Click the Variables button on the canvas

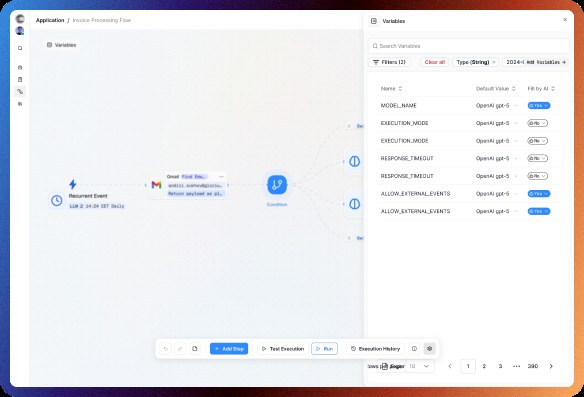pos(61,45)
